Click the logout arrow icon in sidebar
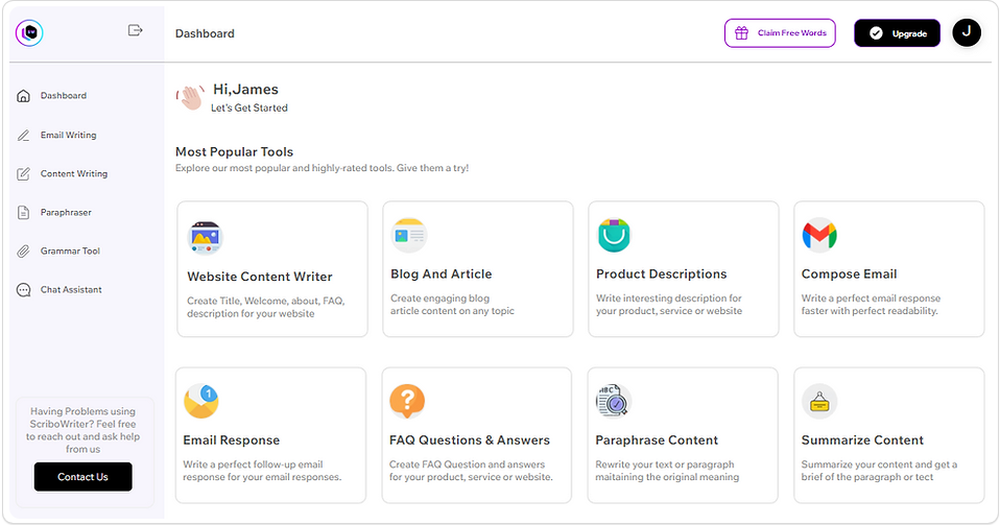This screenshot has width=1000, height=525. (136, 31)
